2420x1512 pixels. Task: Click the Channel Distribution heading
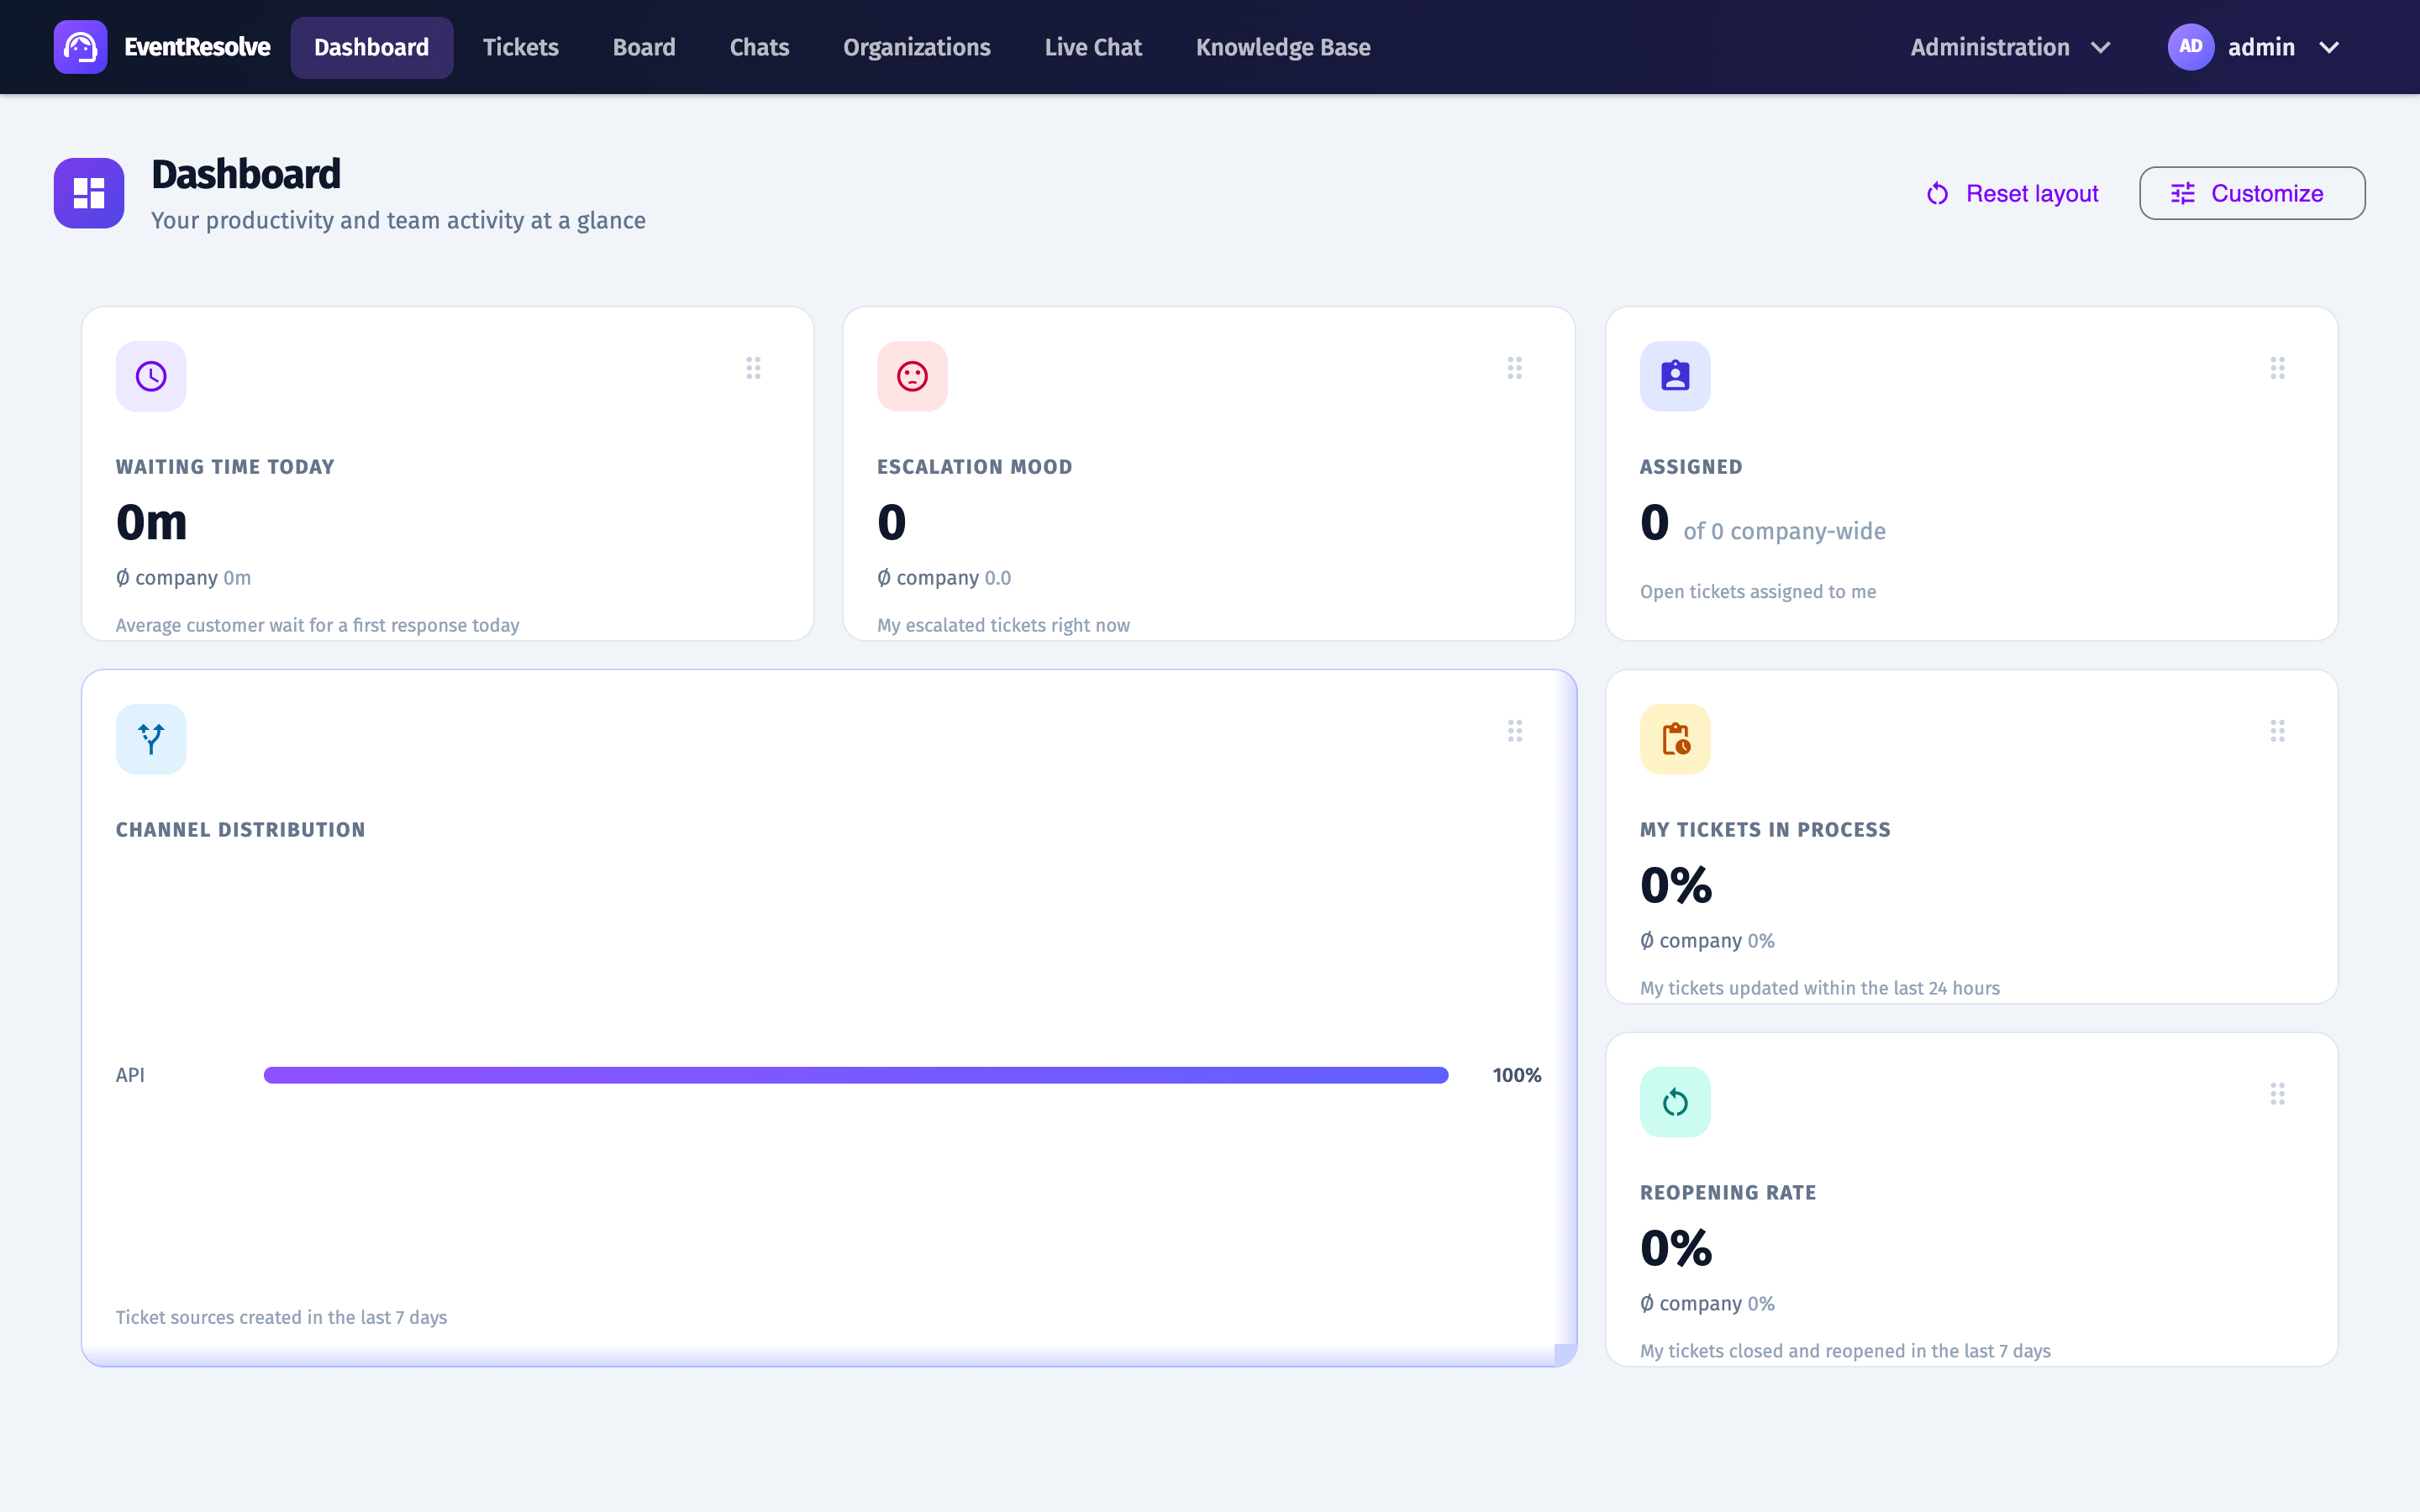240,829
